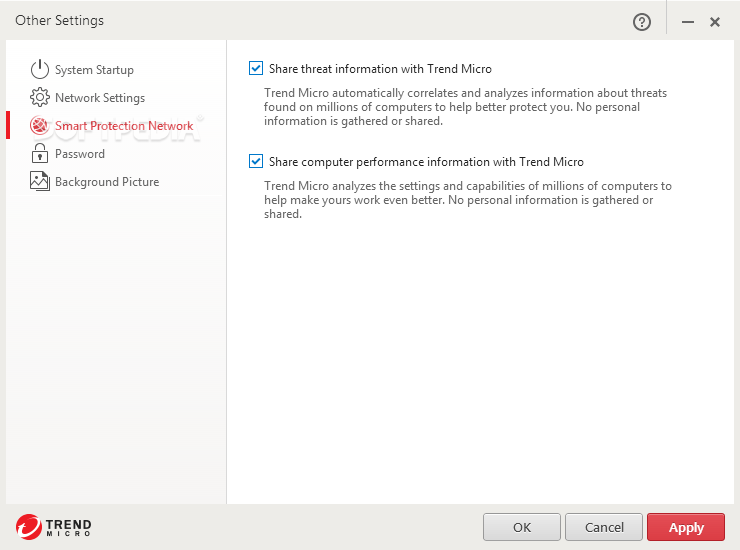Click the Background Picture image icon
740x550 pixels.
pos(40,181)
